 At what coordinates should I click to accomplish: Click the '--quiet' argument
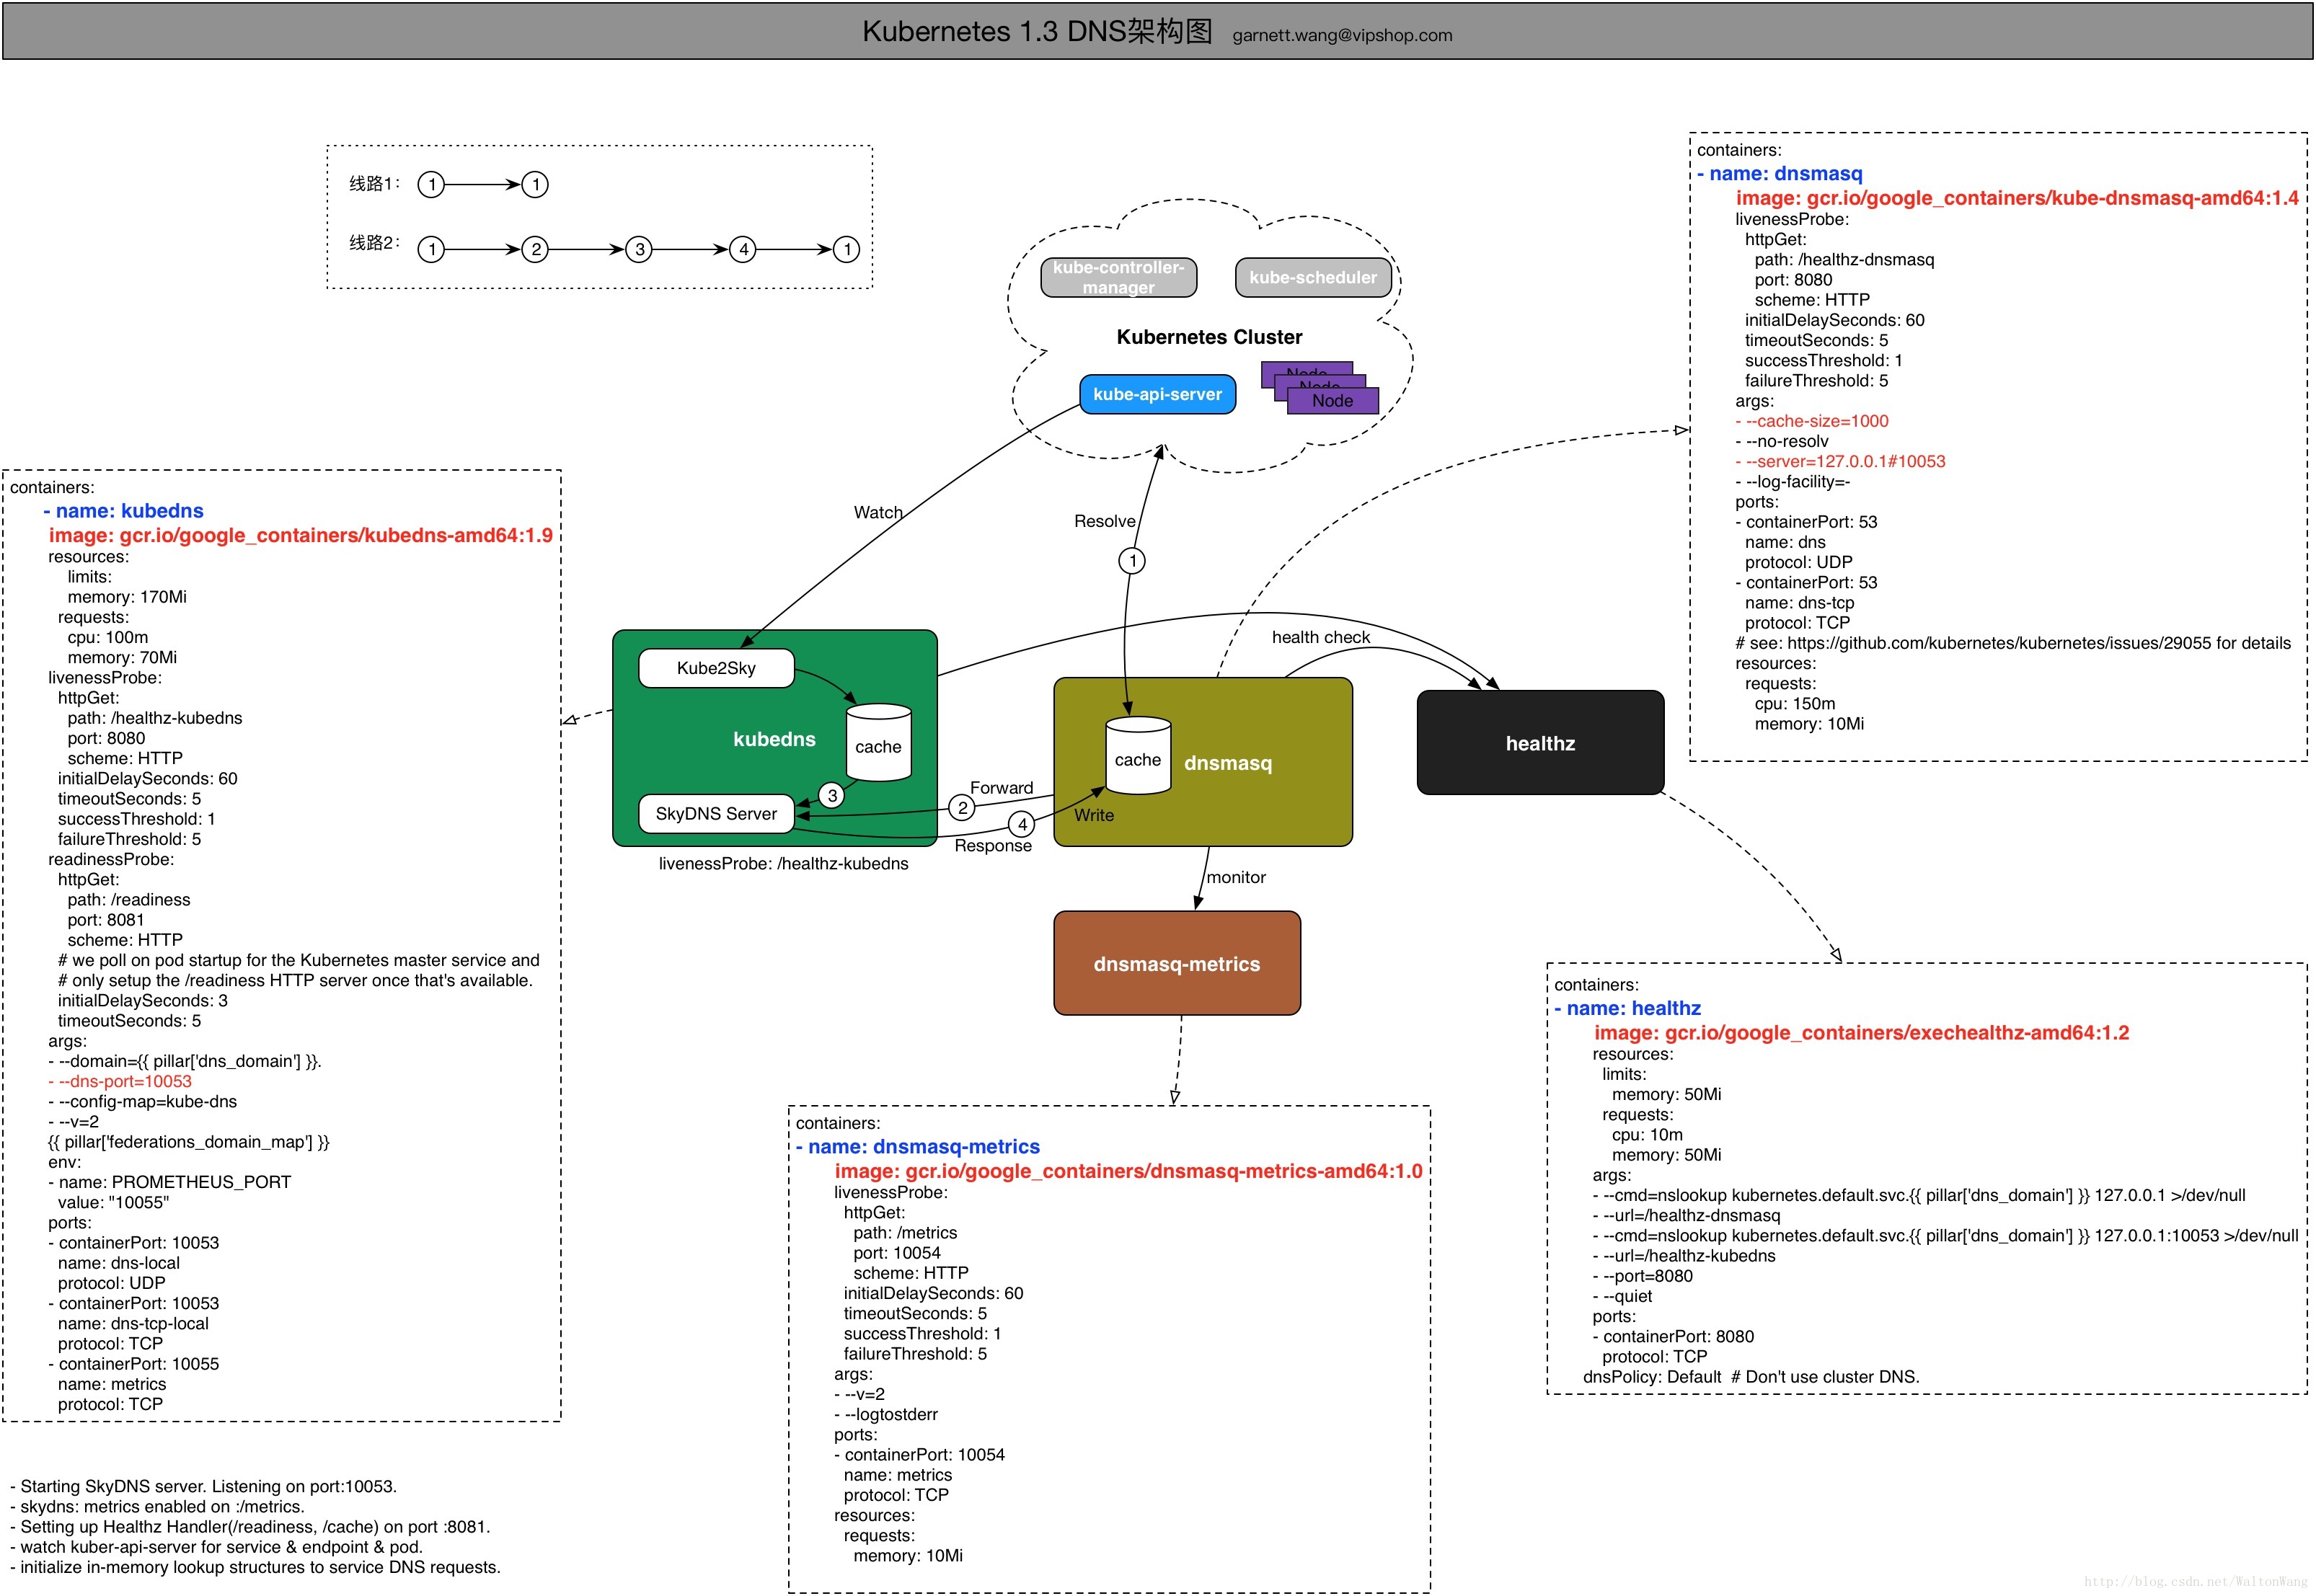coord(1622,1296)
